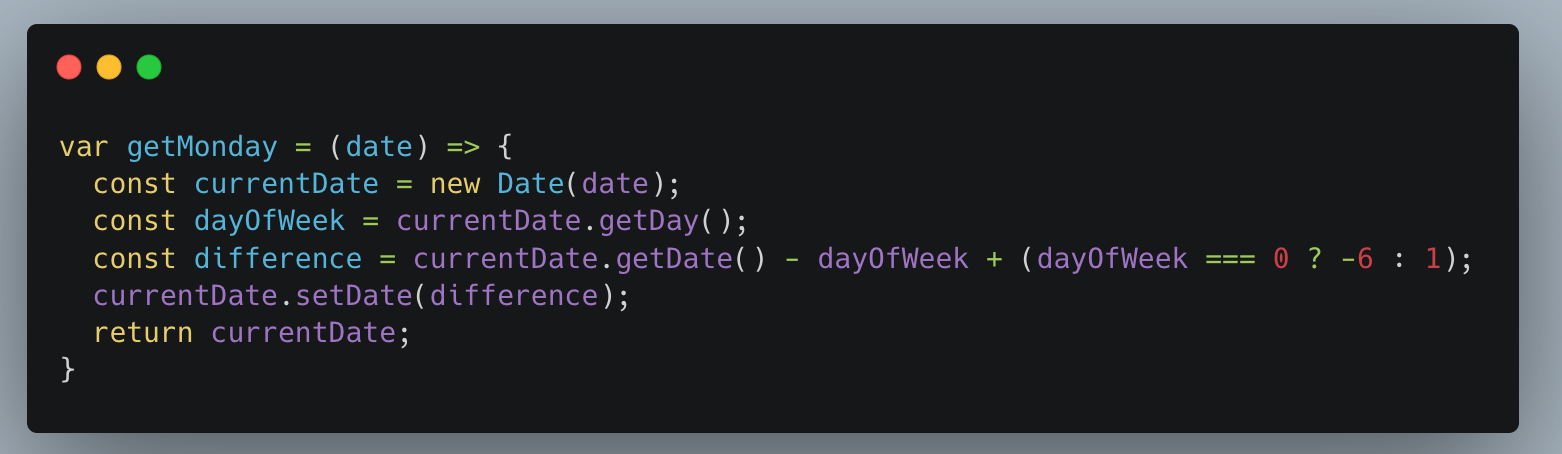
Task: Click the closing curly brace of function
Action: tap(68, 370)
